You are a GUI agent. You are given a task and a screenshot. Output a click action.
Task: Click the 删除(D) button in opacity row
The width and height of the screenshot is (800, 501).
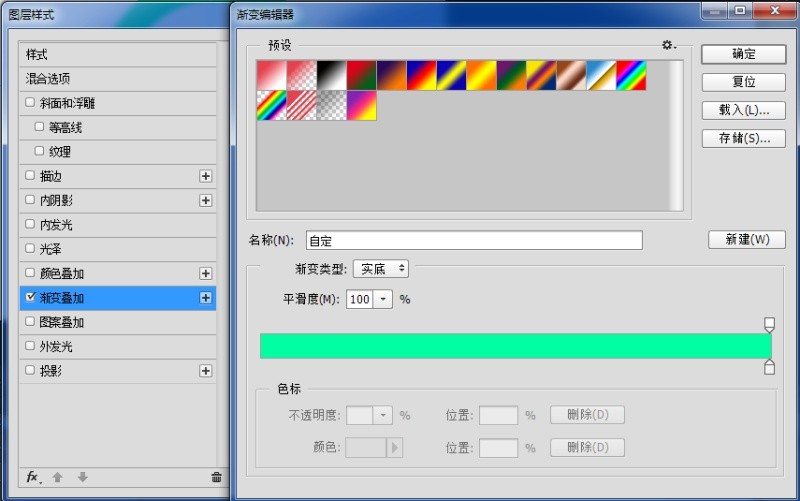[x=587, y=415]
